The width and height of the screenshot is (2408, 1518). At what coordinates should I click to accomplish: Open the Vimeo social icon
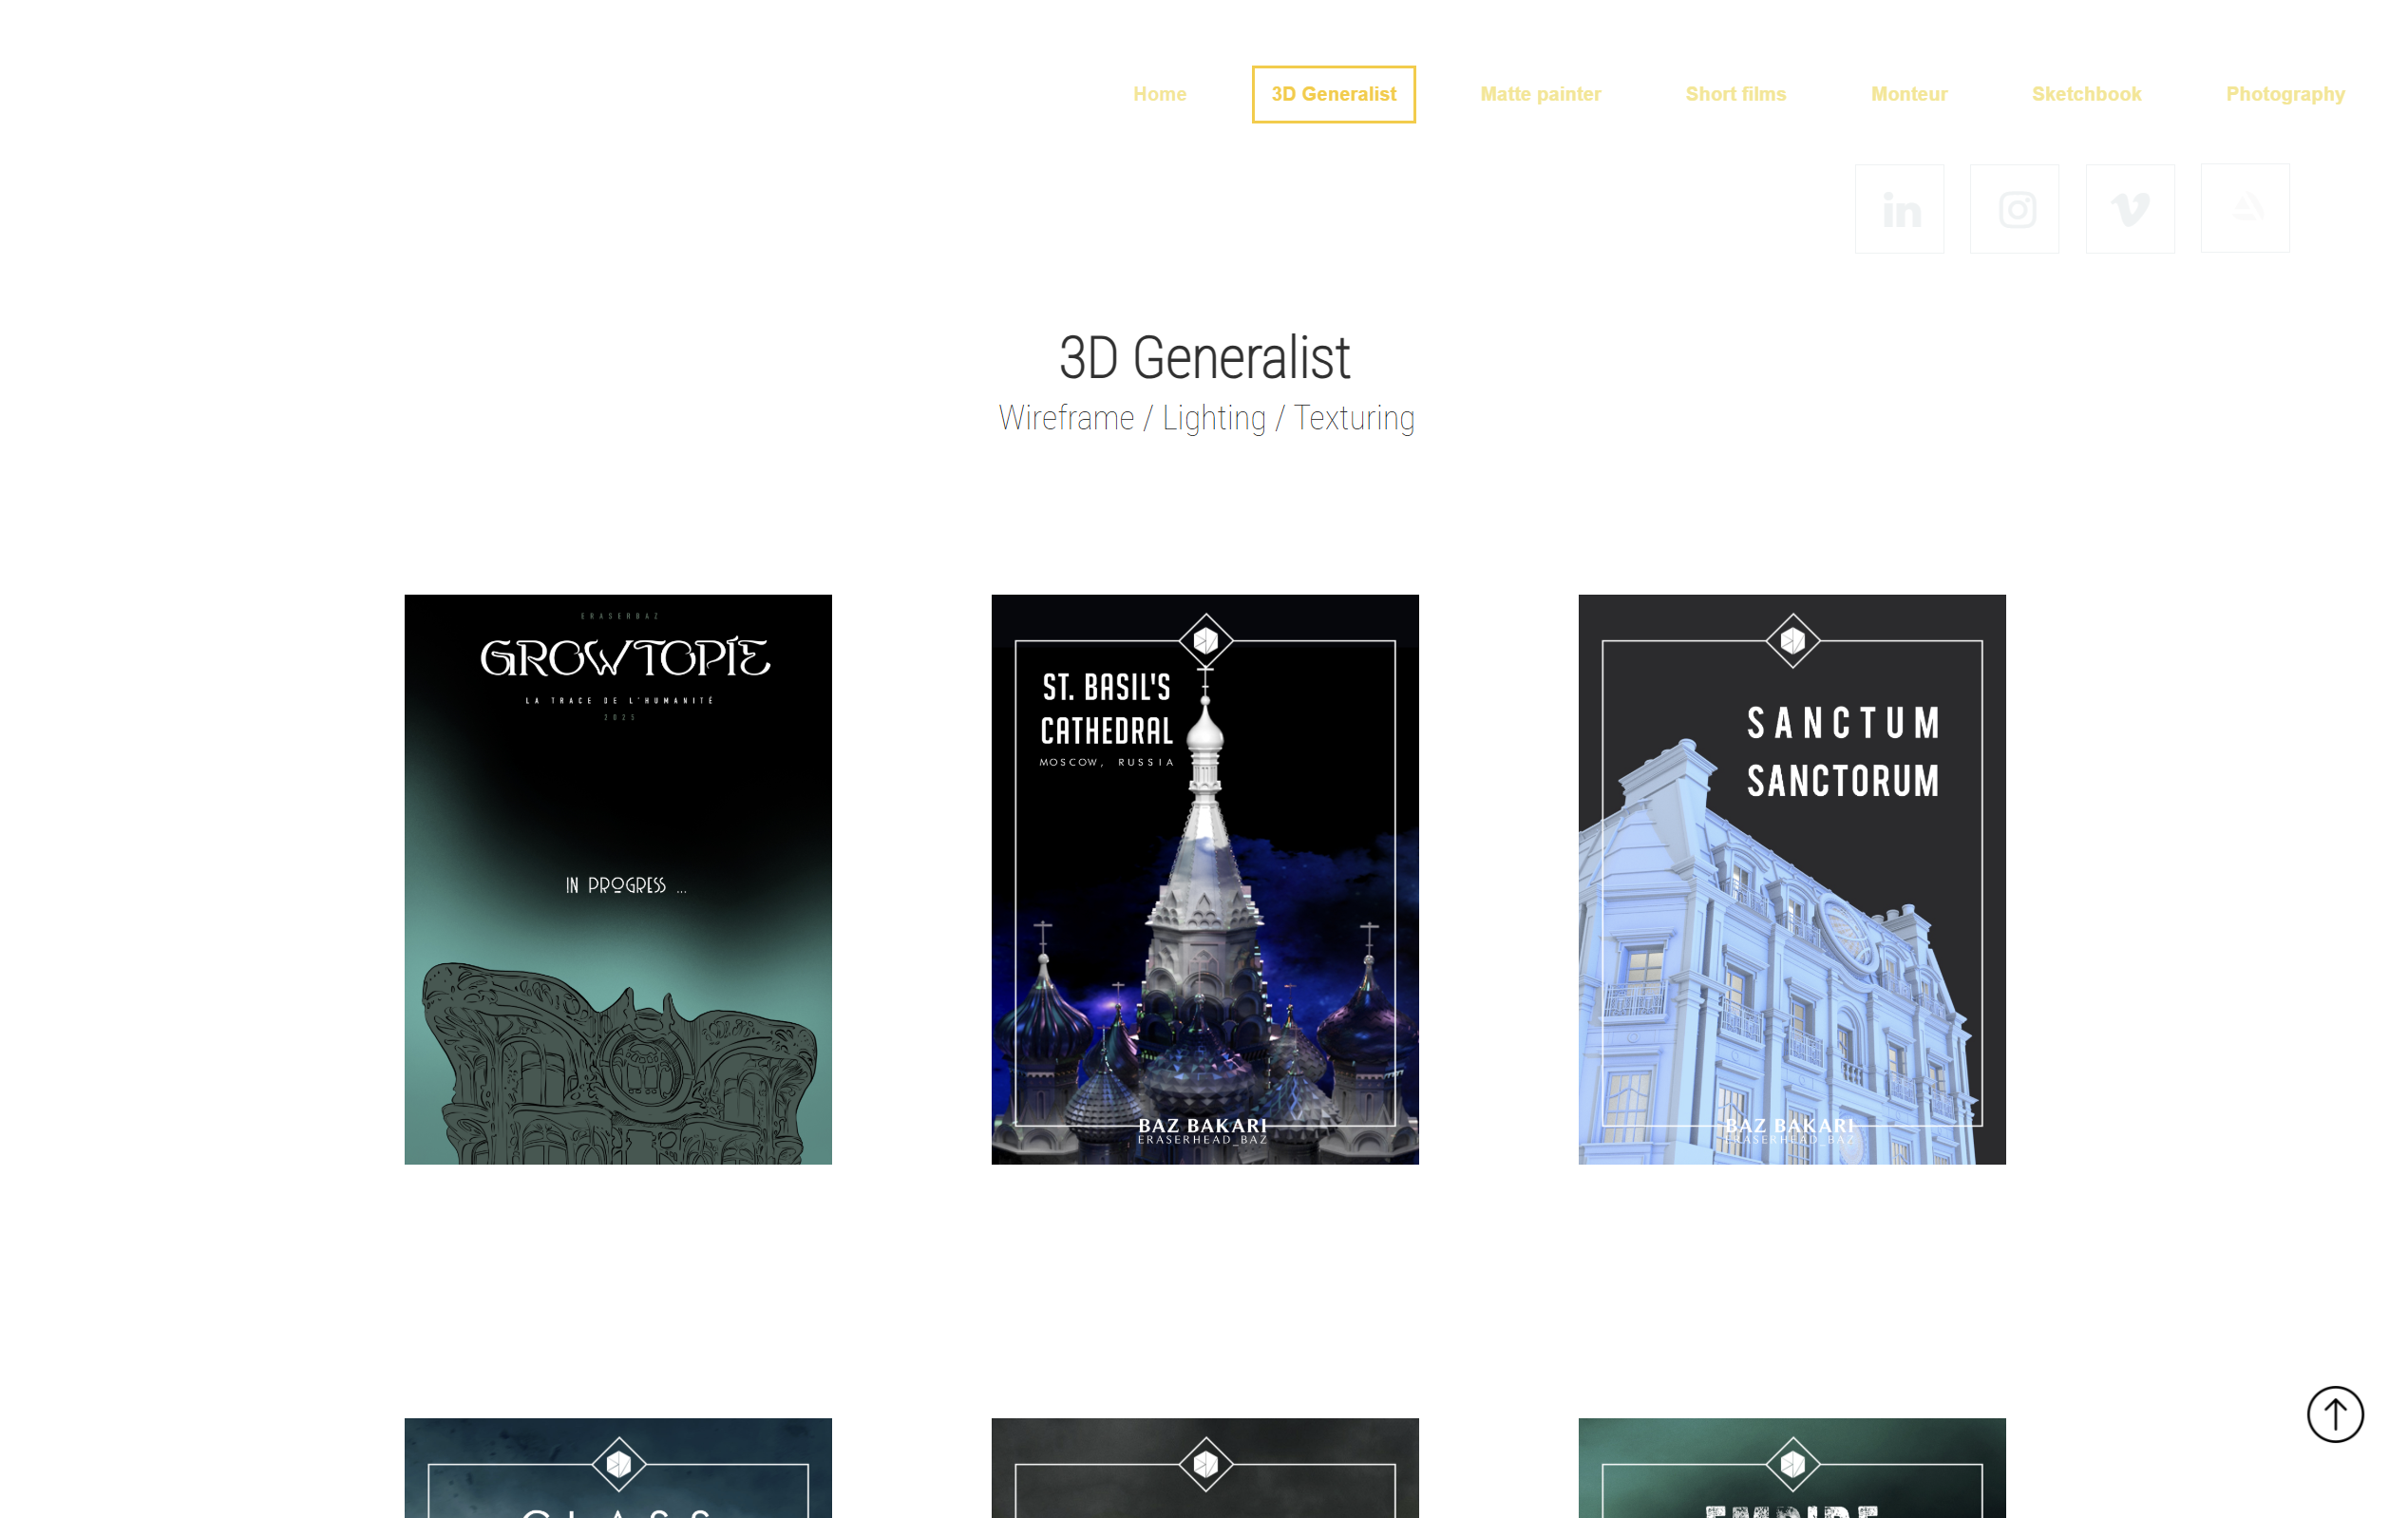[2130, 209]
